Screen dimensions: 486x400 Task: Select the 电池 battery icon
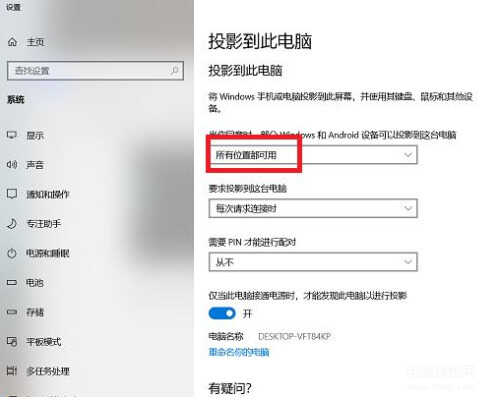(x=12, y=283)
